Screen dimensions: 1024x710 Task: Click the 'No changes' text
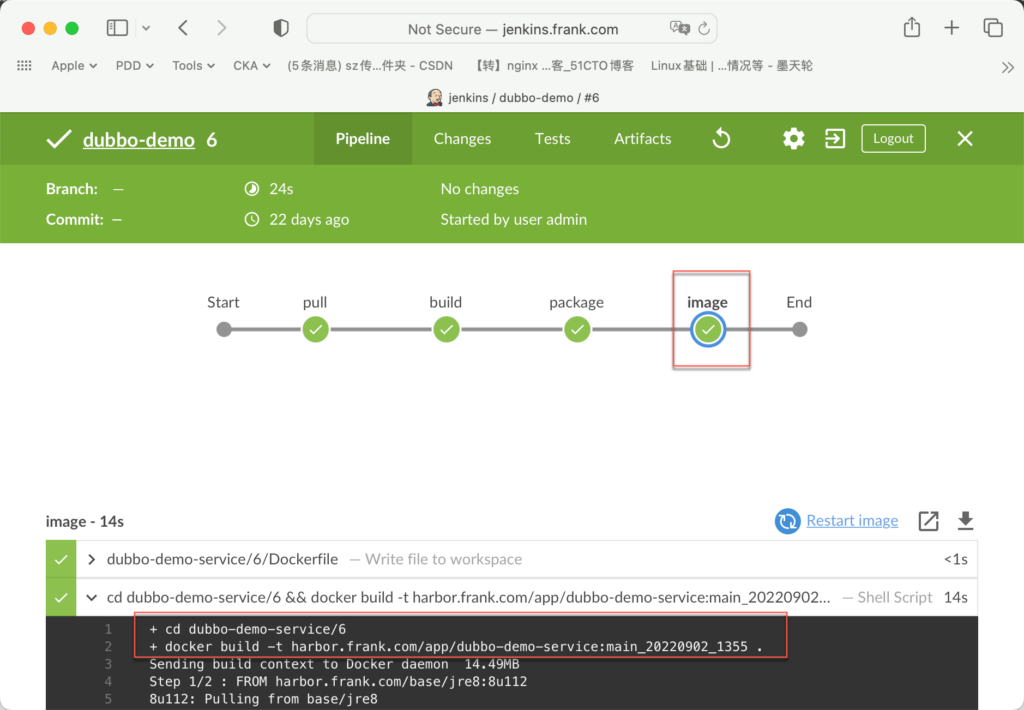click(479, 189)
